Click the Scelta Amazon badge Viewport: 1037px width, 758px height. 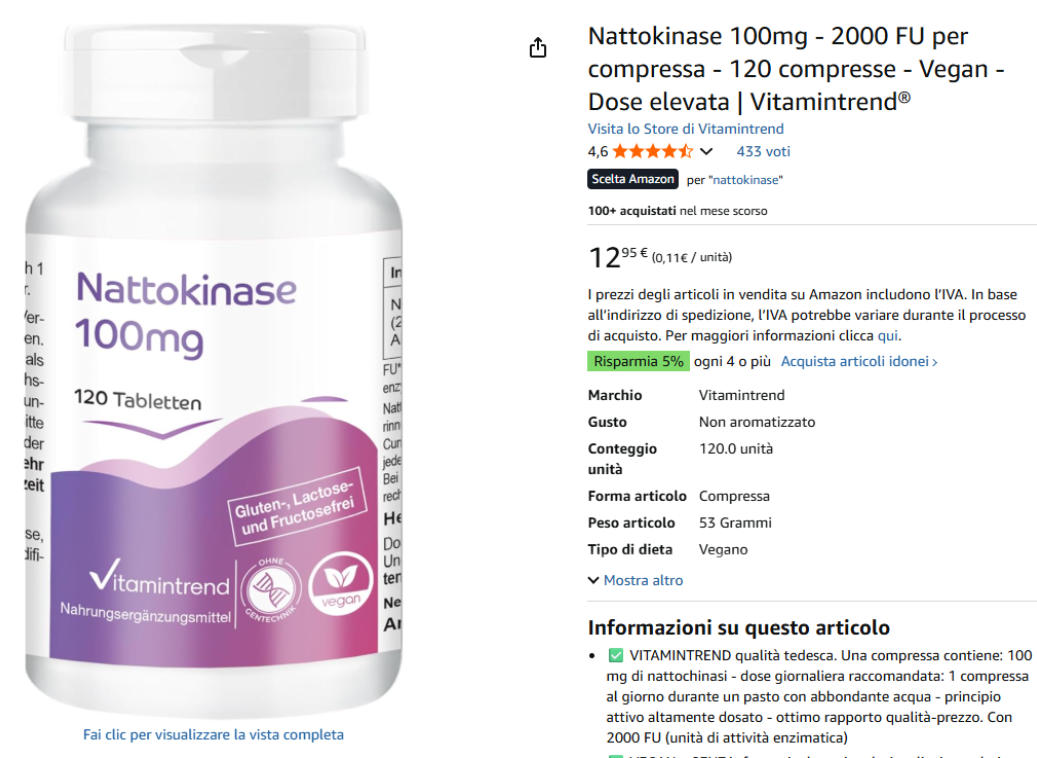click(x=632, y=179)
